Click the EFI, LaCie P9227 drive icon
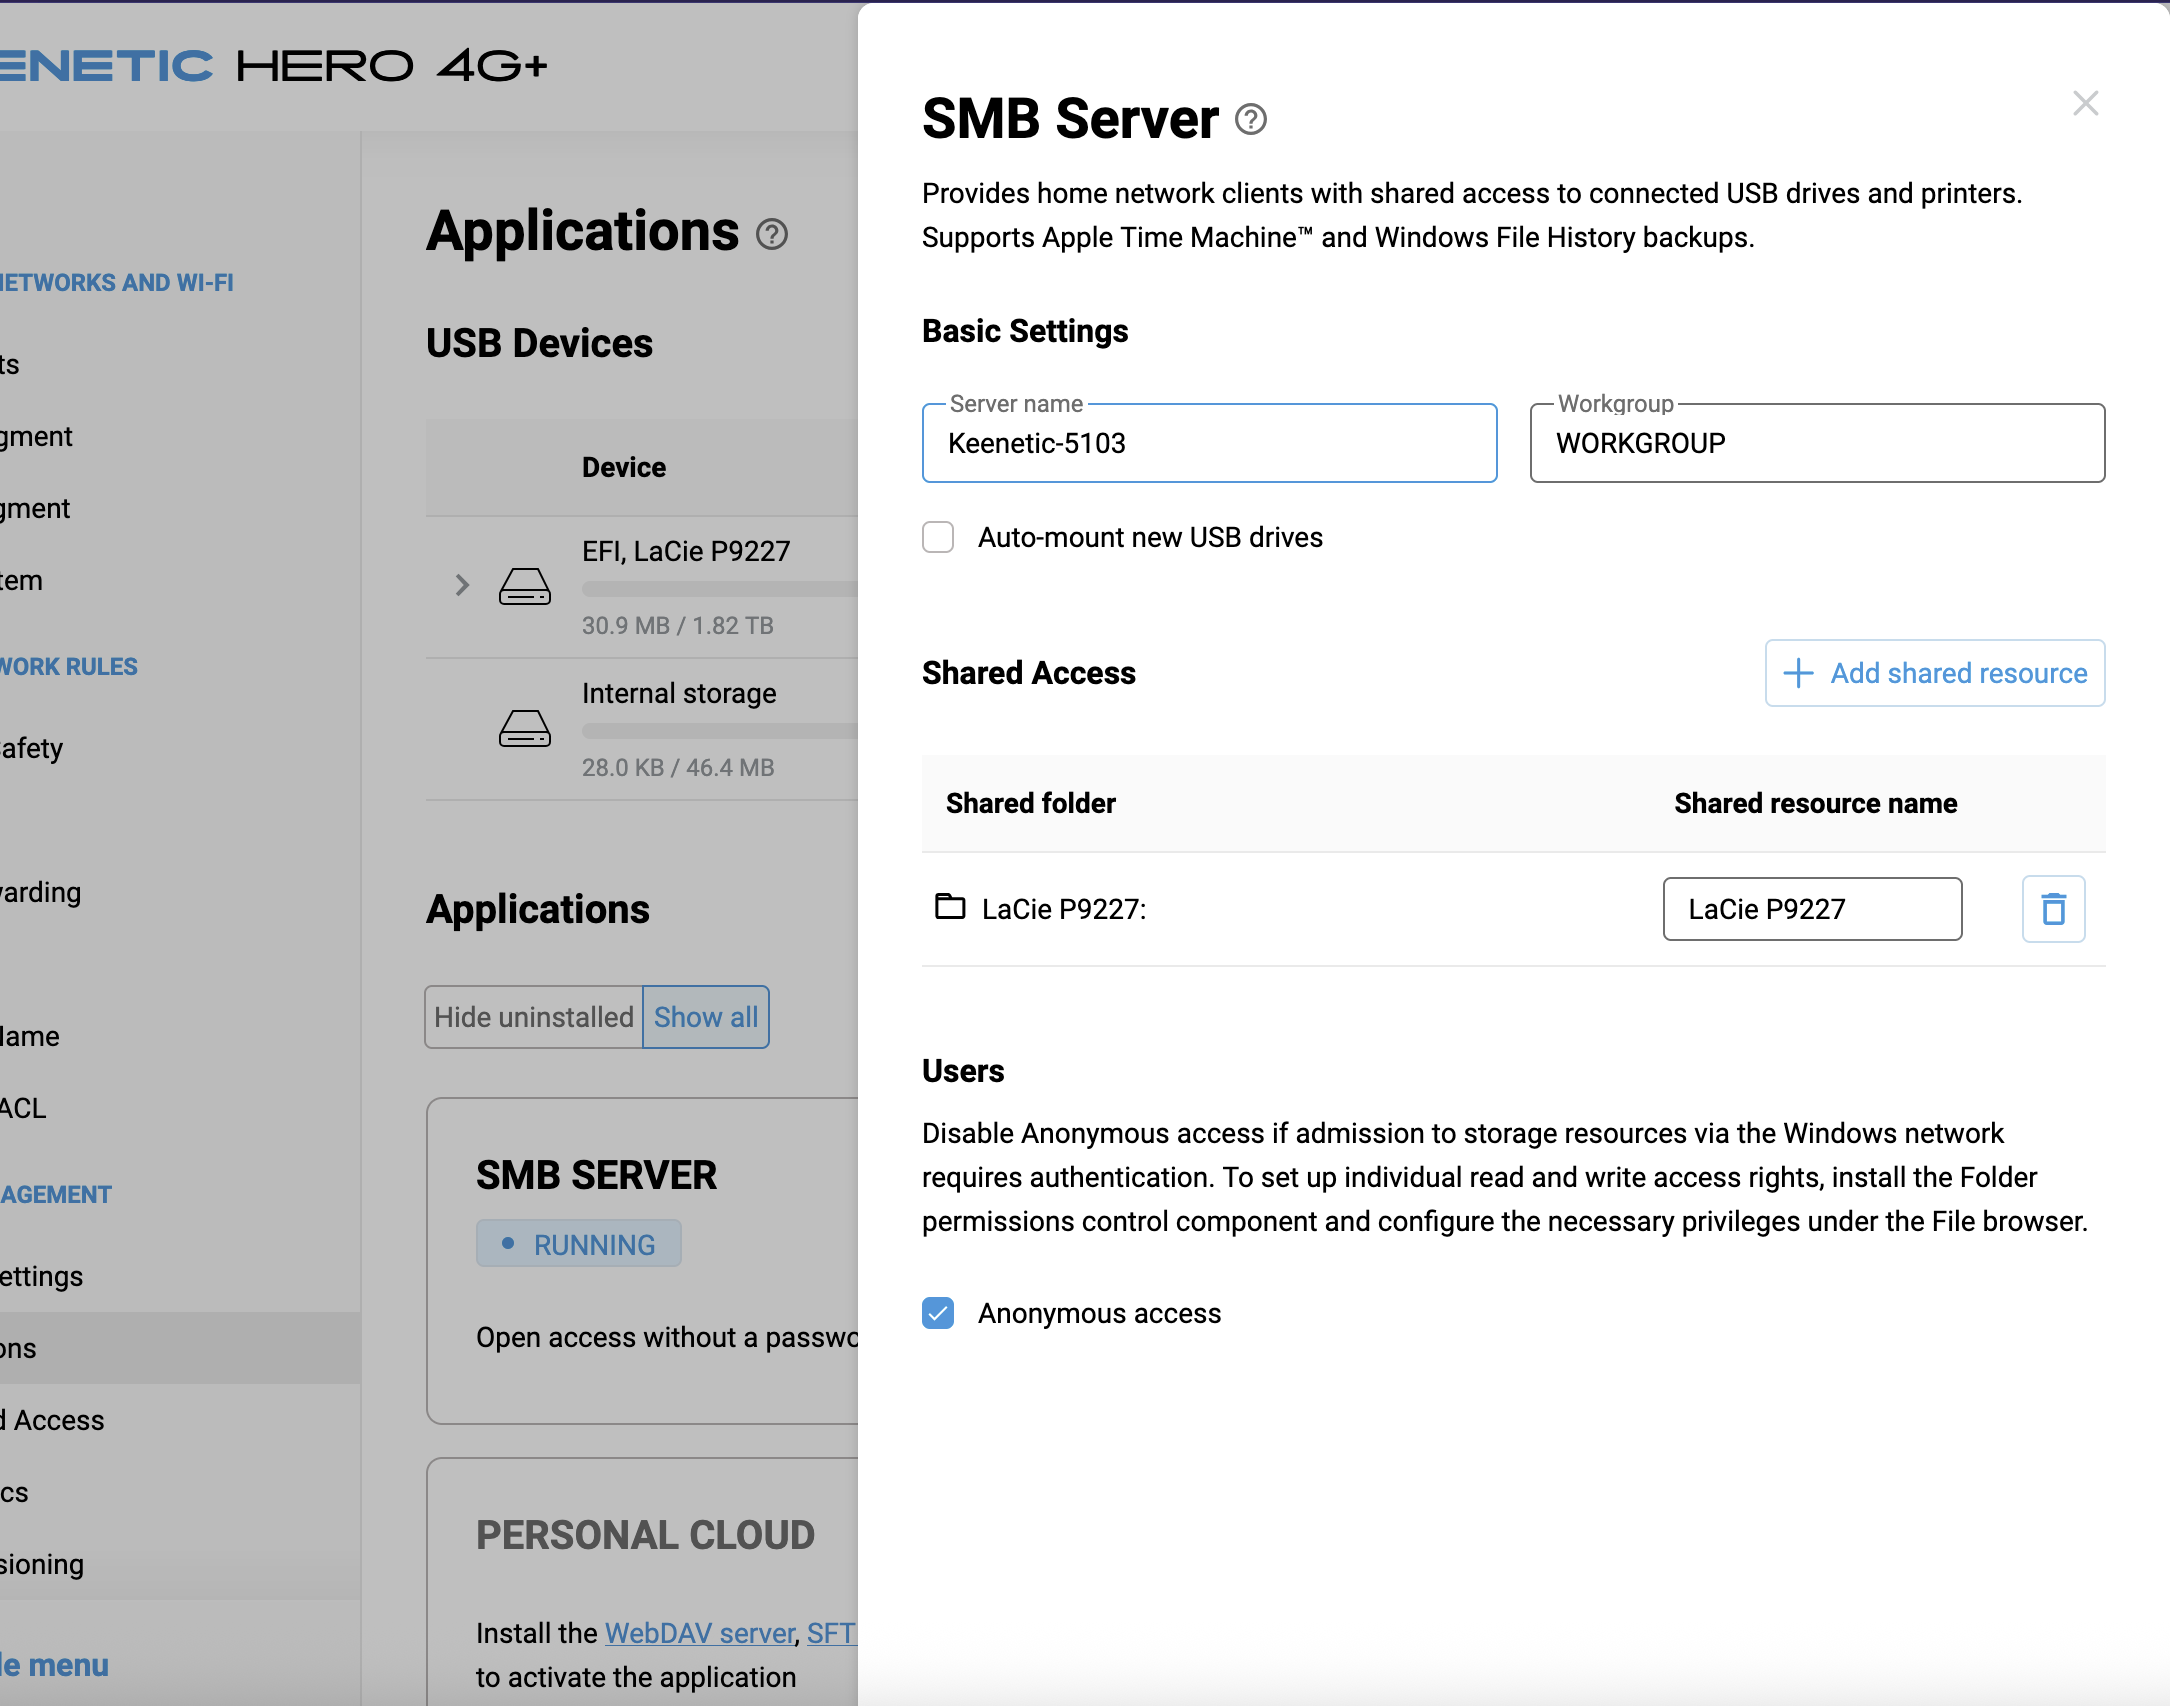2170x1706 pixels. [x=525, y=586]
